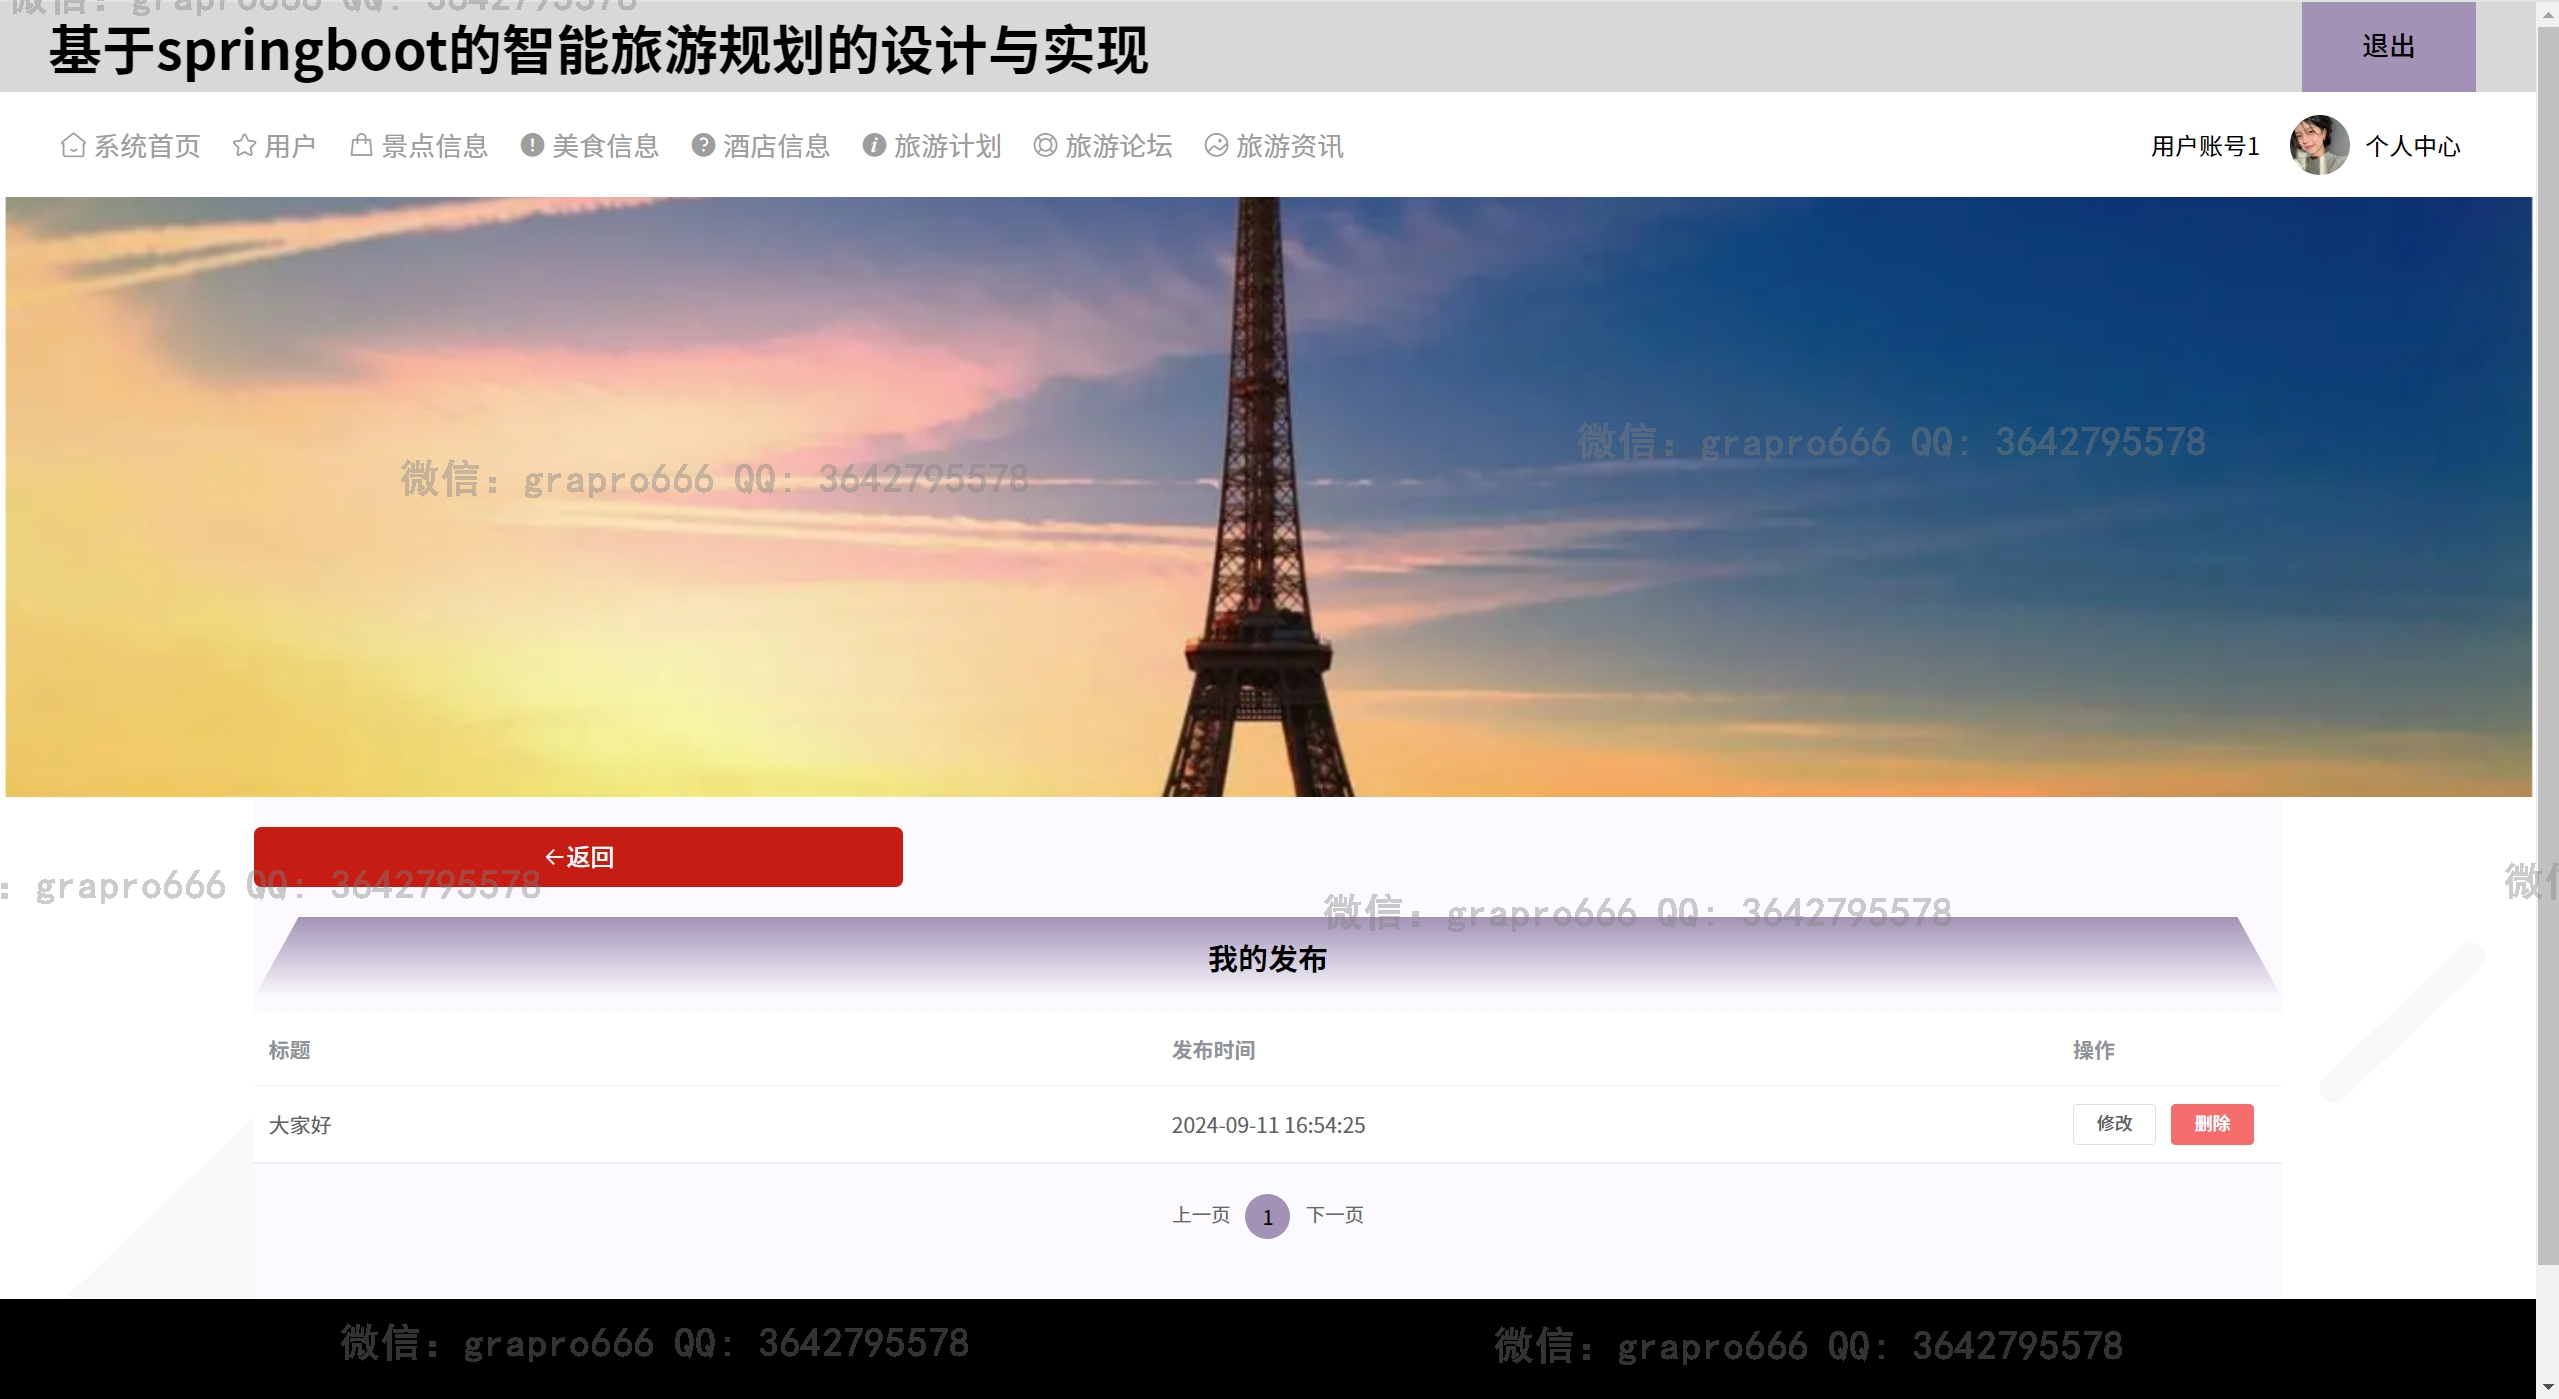Click the bag icon beside 景点信息
This screenshot has height=1399, width=2559.
pyautogui.click(x=361, y=146)
